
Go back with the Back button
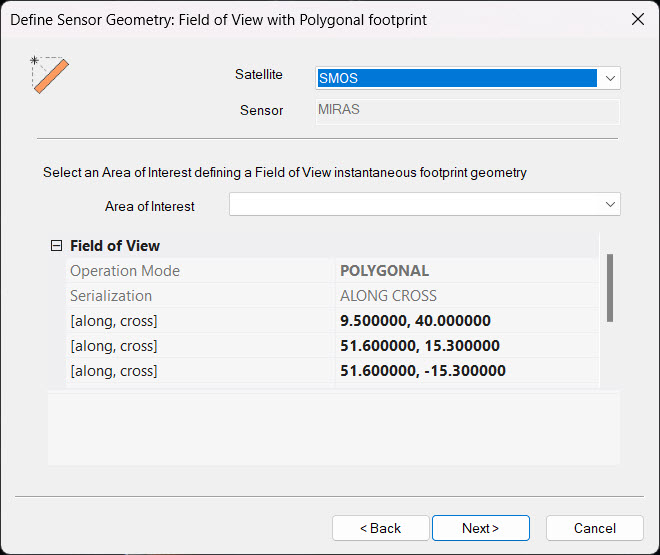379,528
